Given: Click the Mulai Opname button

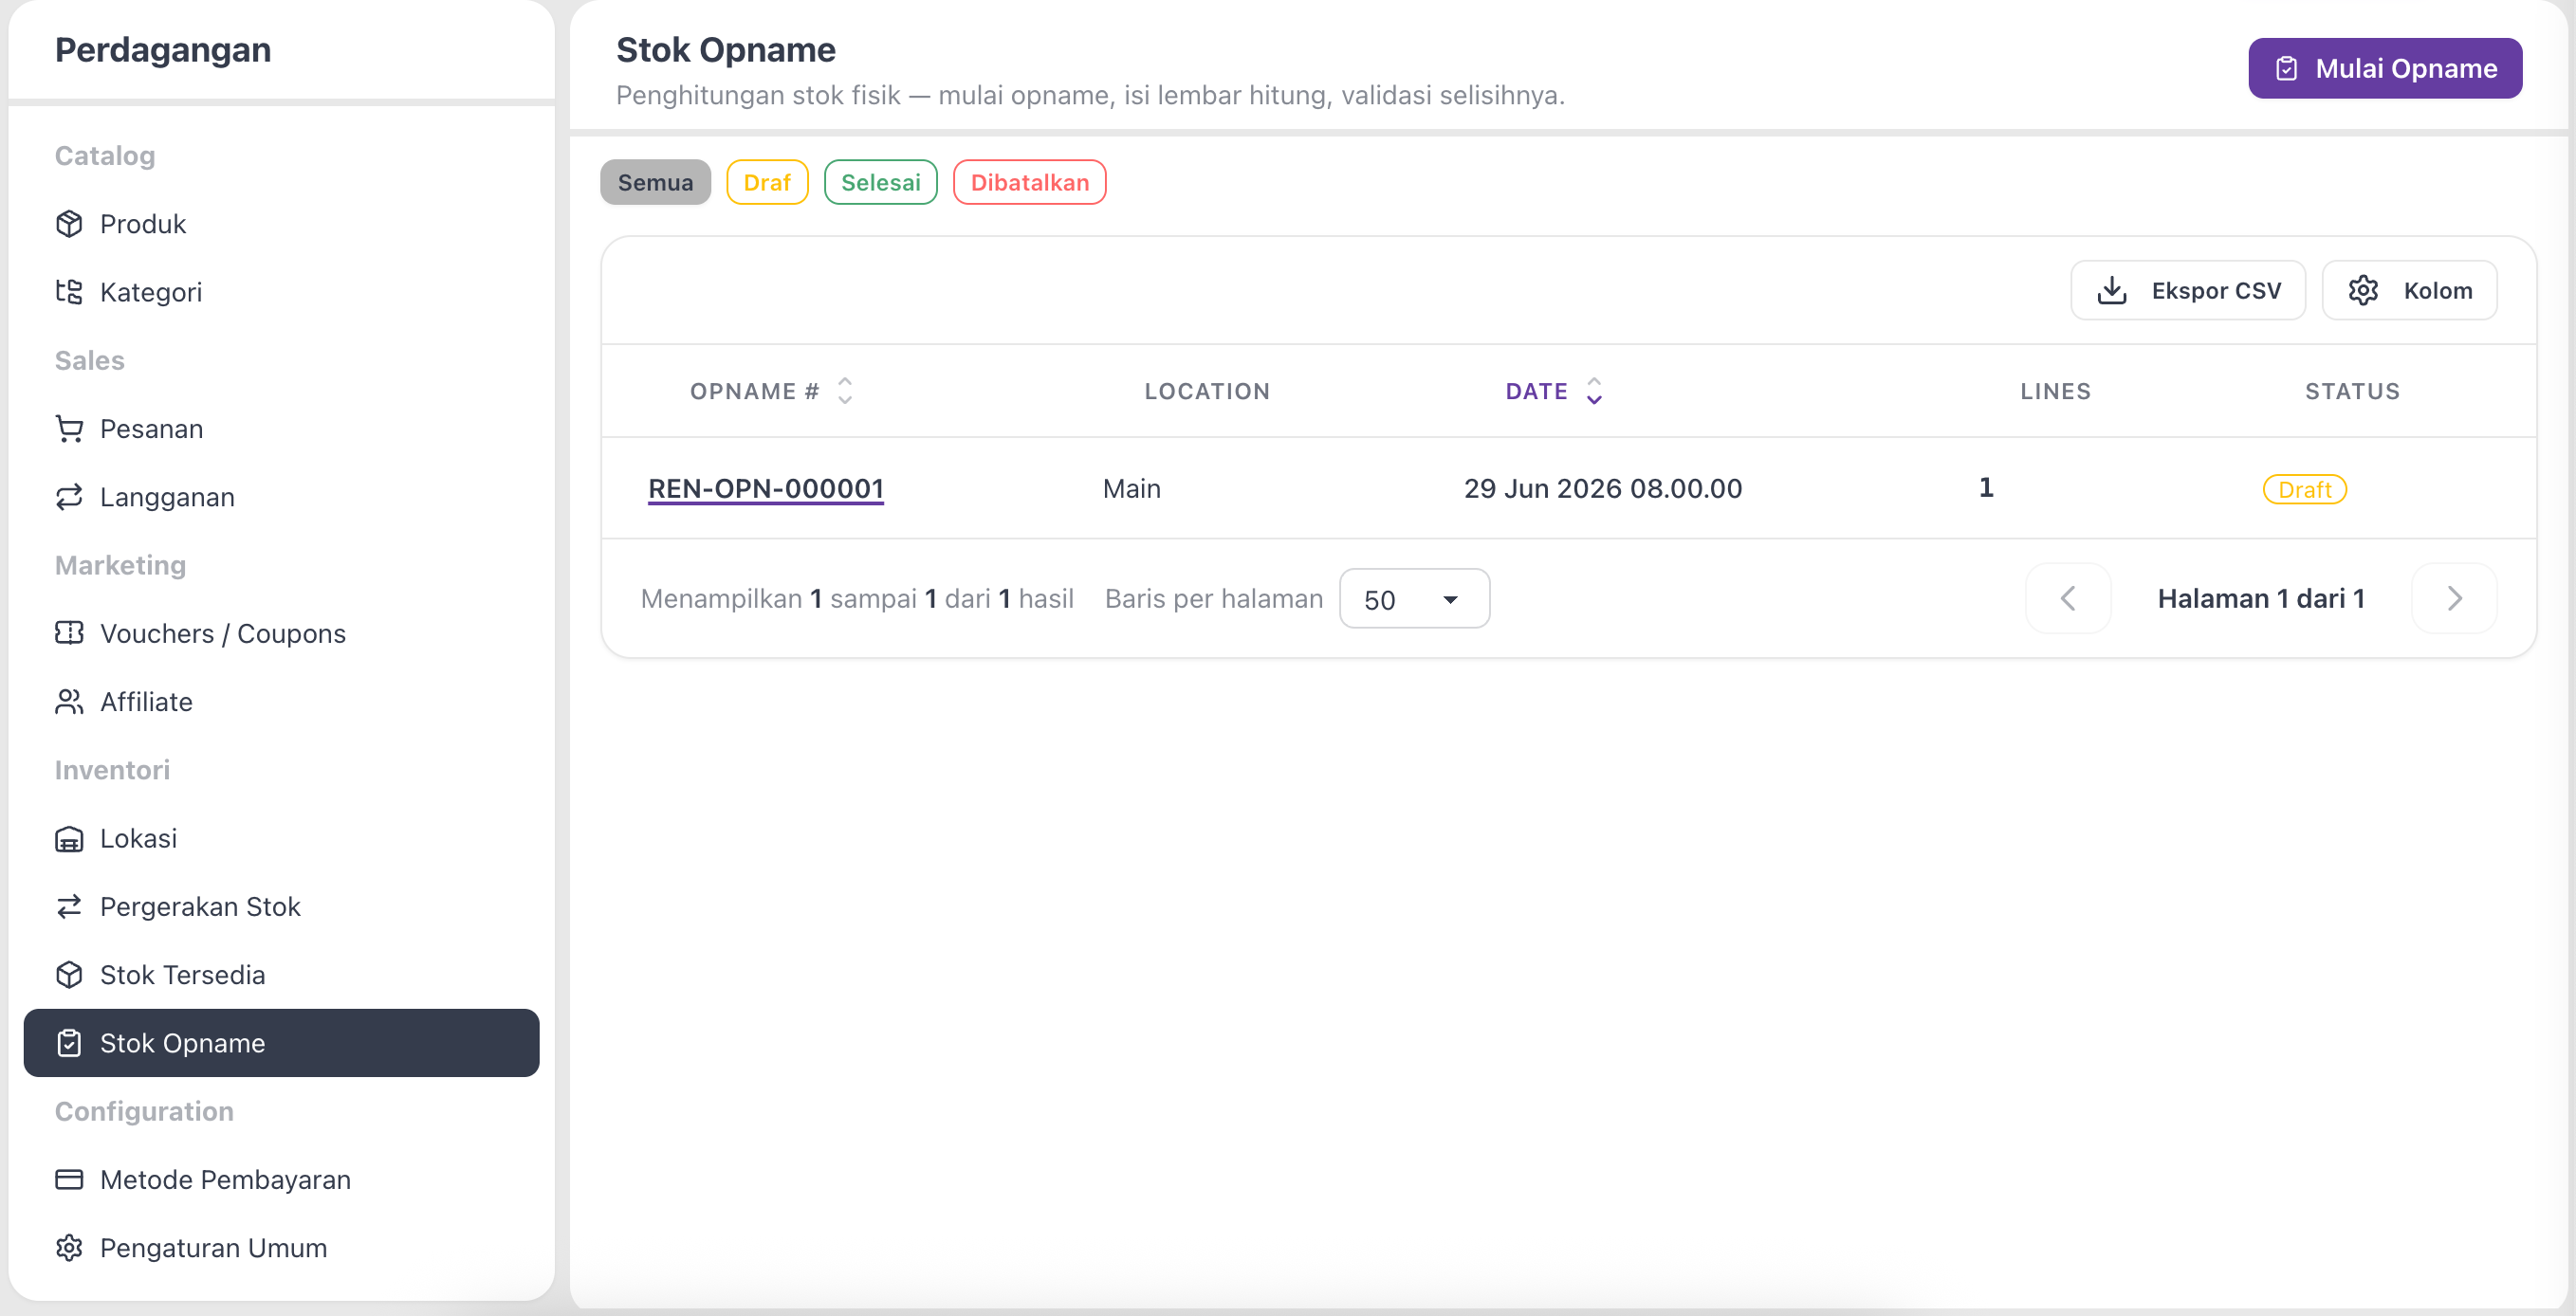Looking at the screenshot, I should click(2385, 68).
